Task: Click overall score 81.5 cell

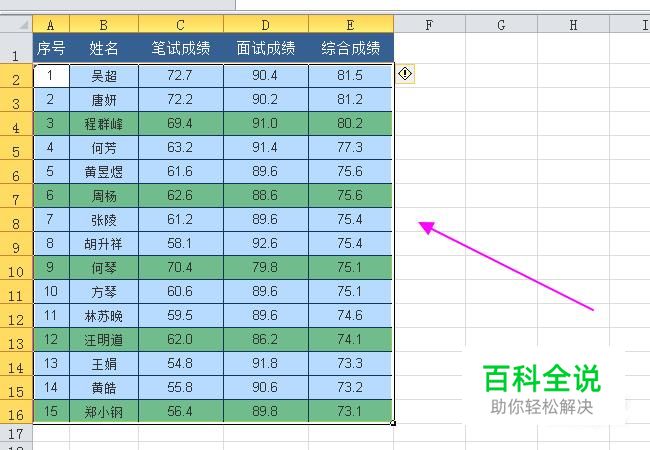Action: coord(351,75)
